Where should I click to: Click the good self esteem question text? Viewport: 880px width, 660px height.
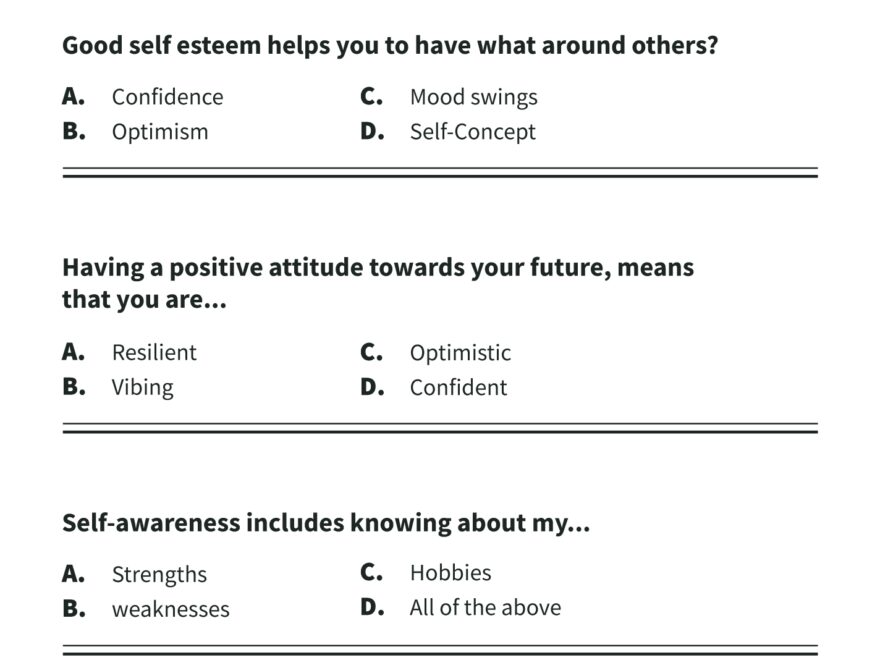tap(390, 46)
